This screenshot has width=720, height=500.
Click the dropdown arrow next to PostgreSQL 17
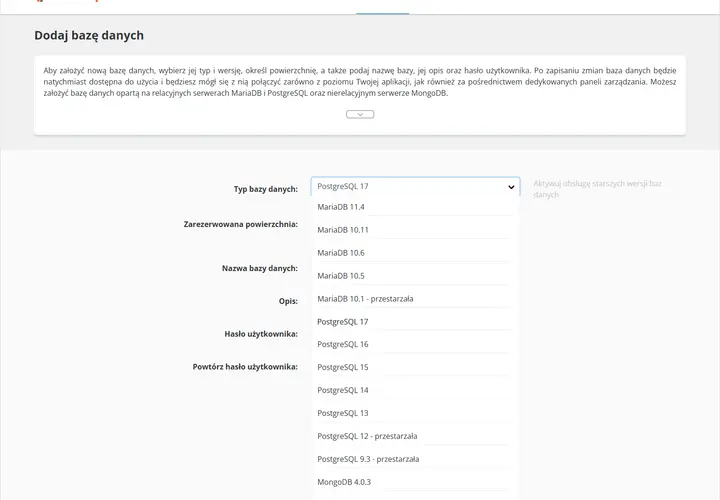click(511, 187)
